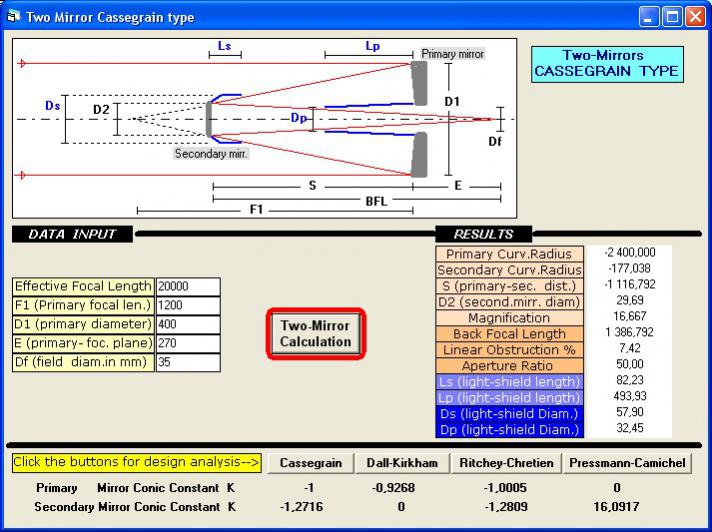Screen dimensions: 712x532
Task: Click the Lp light-shield length value 493,93
Action: point(630,396)
